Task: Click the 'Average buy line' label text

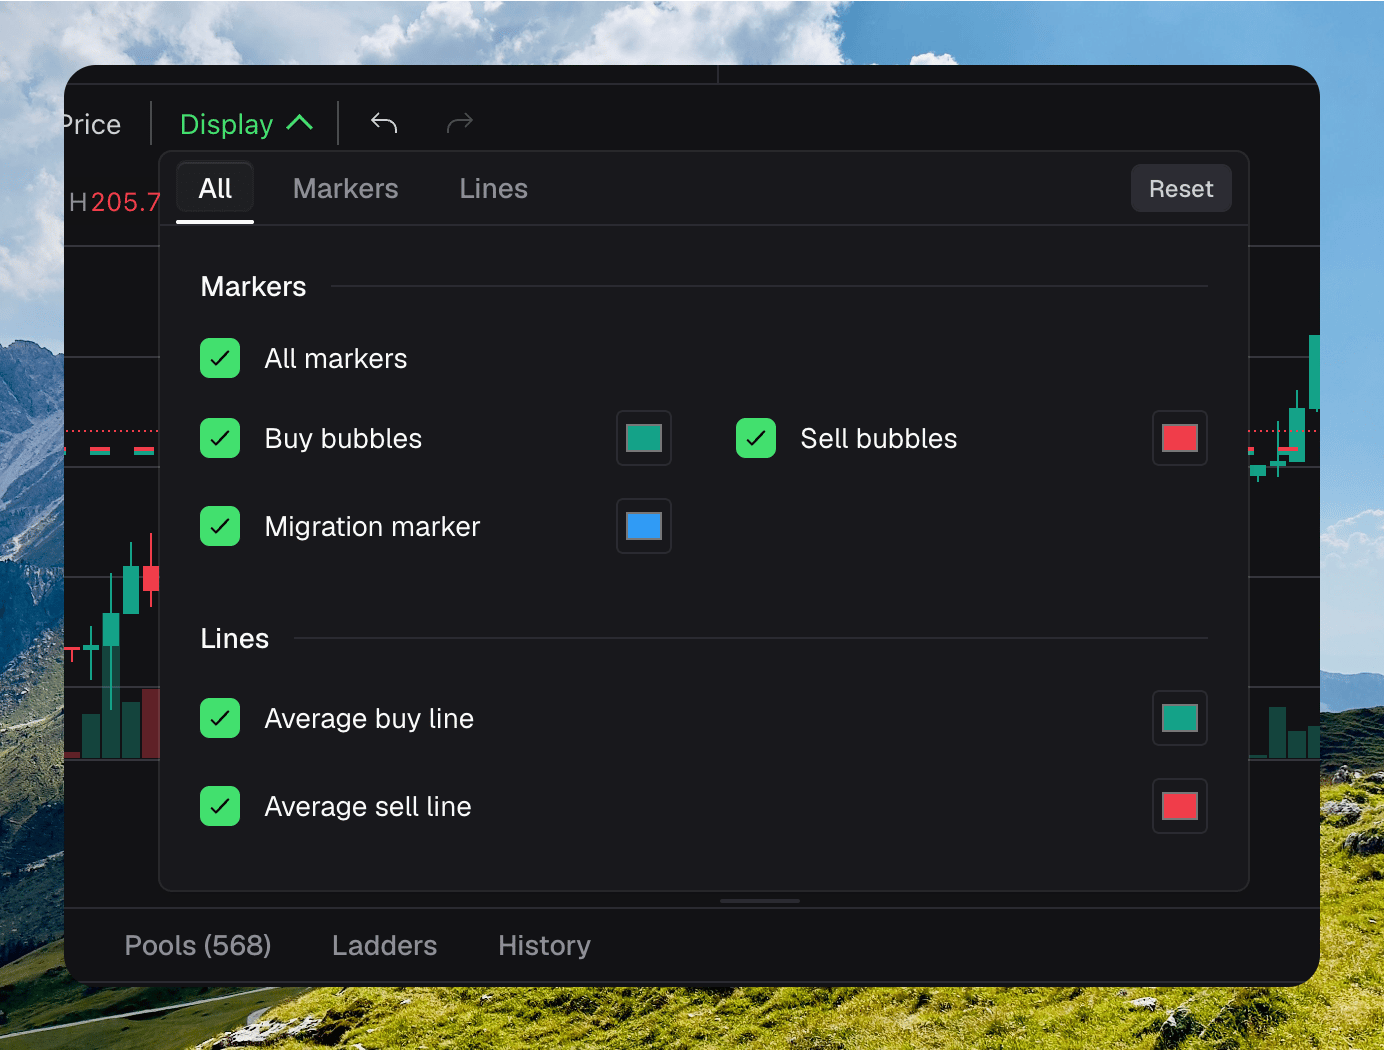Action: [370, 719]
